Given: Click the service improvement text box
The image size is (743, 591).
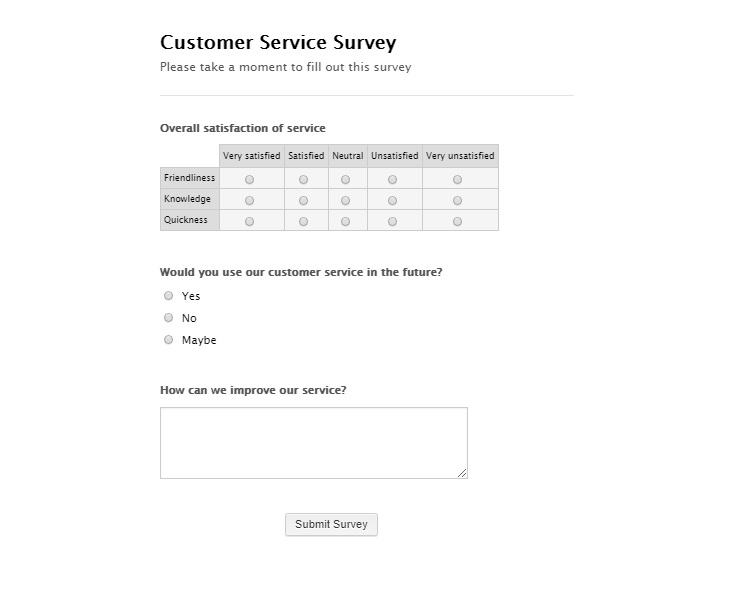Looking at the screenshot, I should point(313,442).
